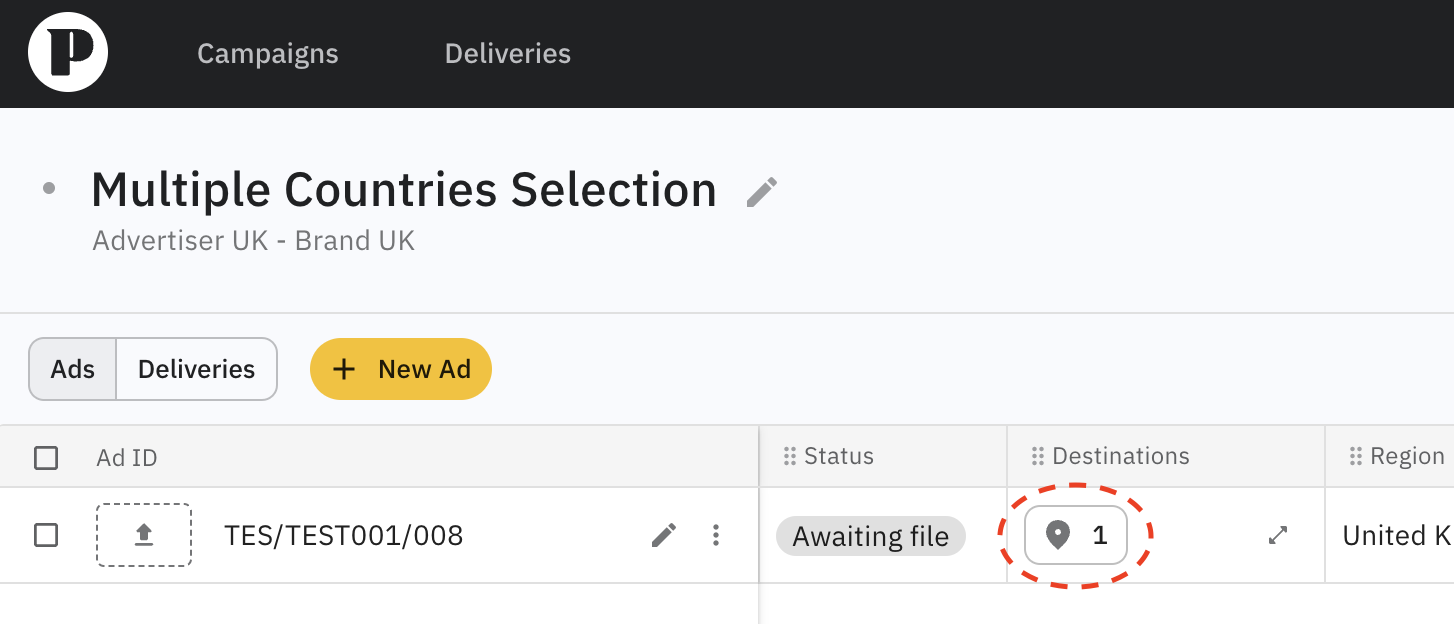Screen dimensions: 1454x624
Task: Grab the Destinations column drag handle
Action: [1038, 457]
